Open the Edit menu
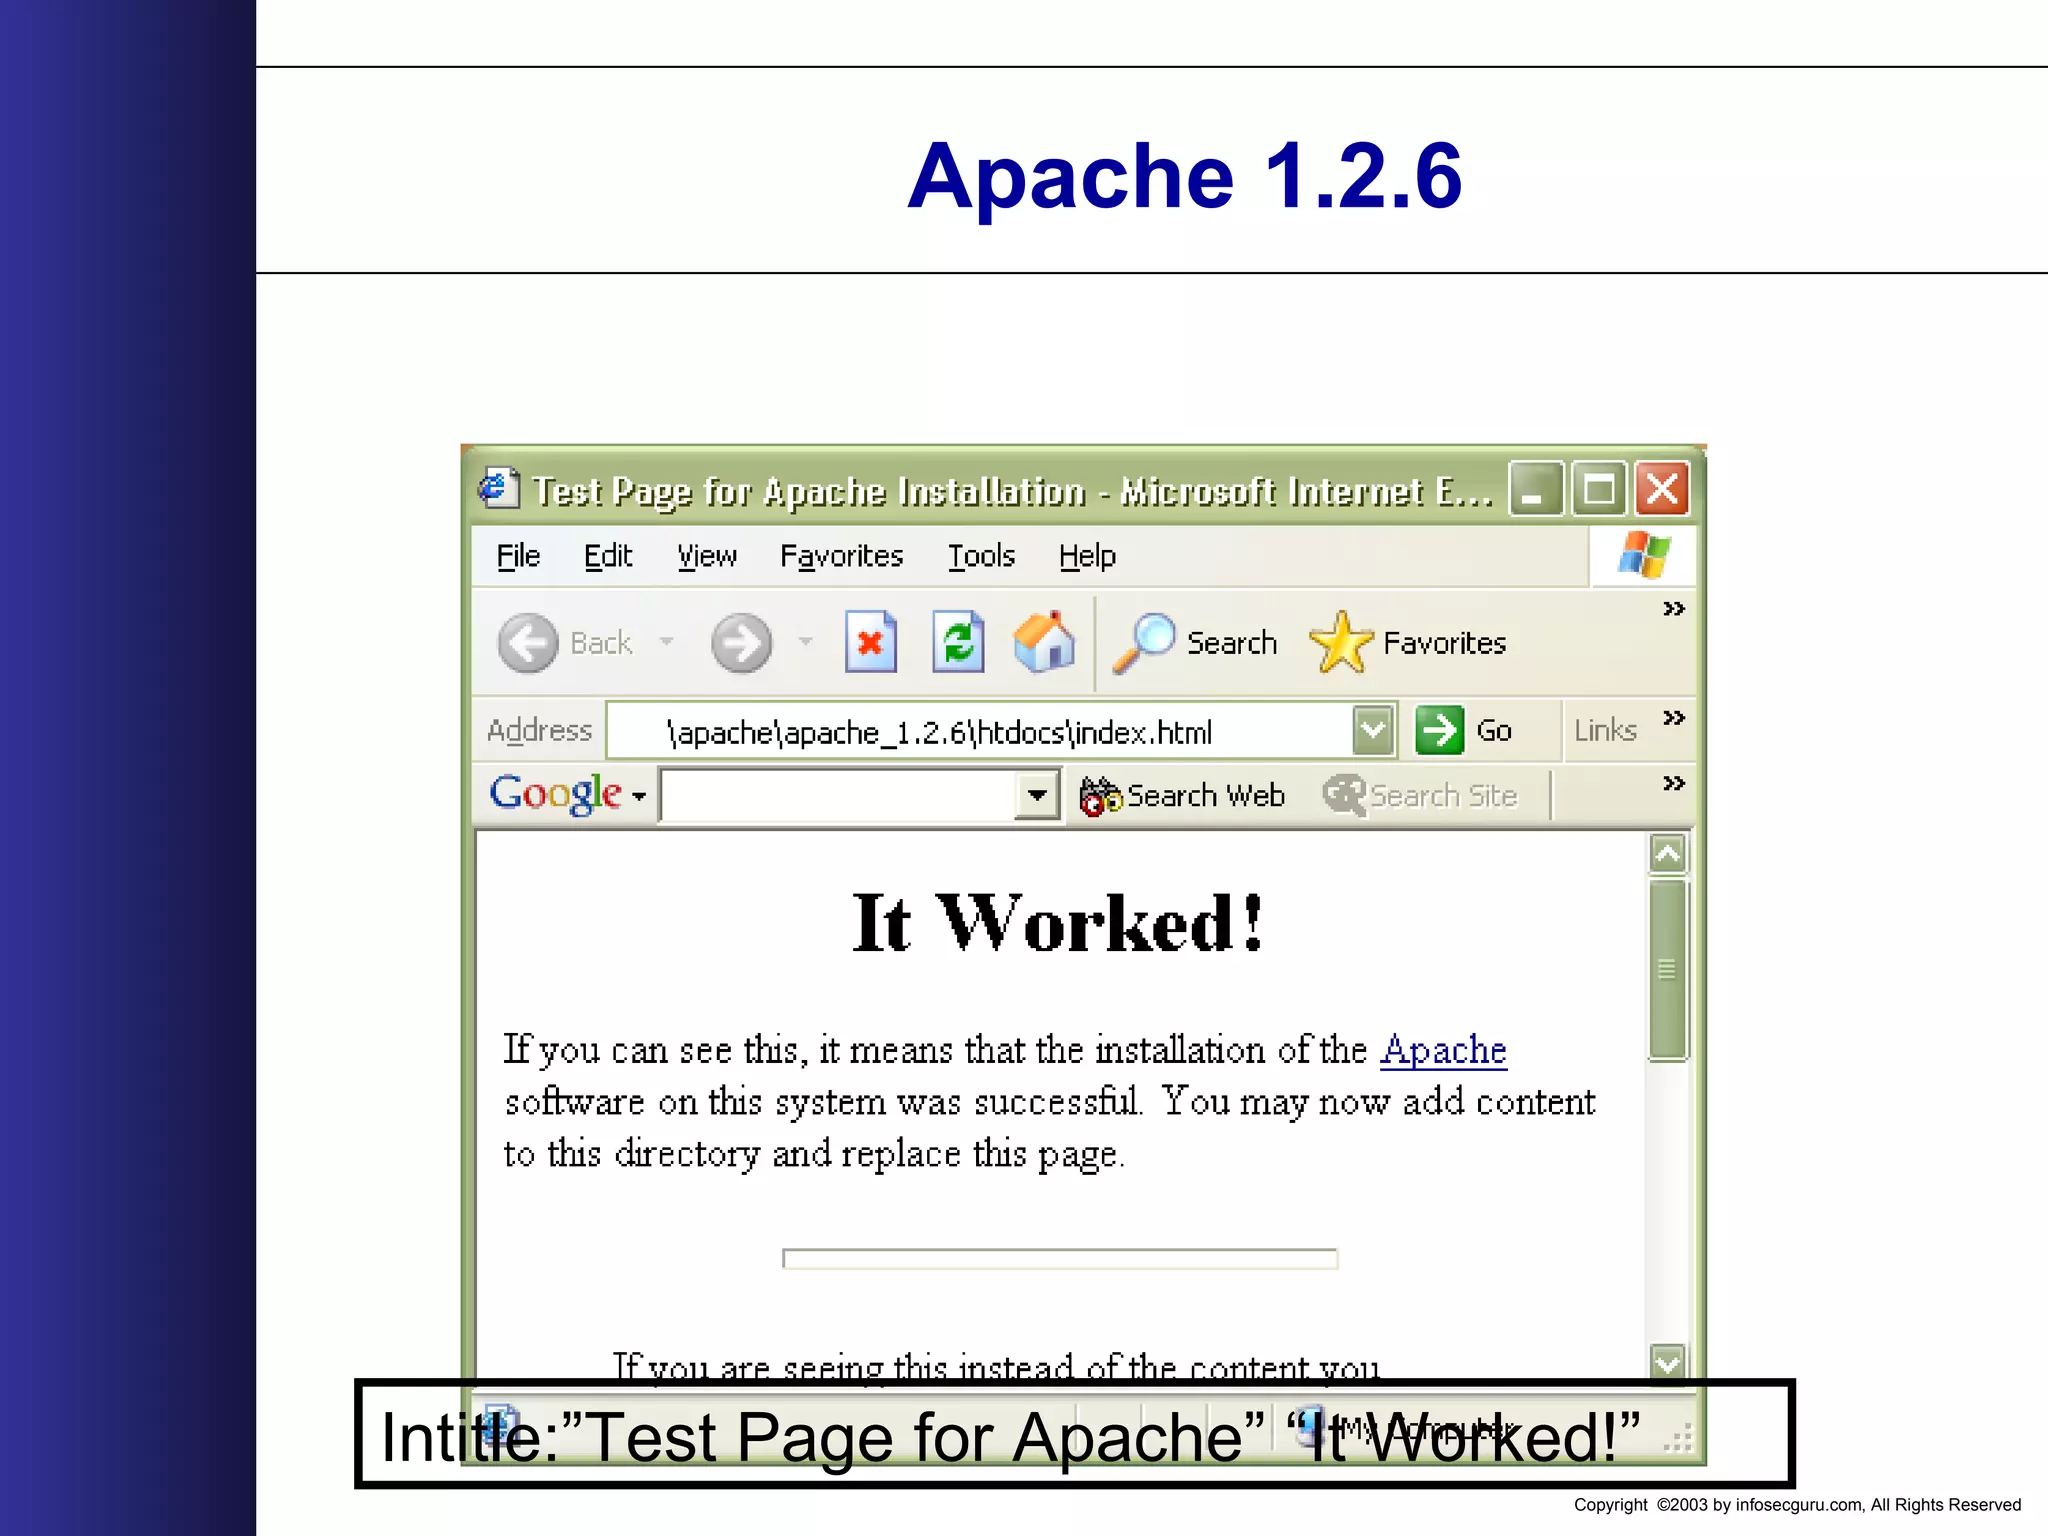This screenshot has width=2048, height=1536. (608, 556)
